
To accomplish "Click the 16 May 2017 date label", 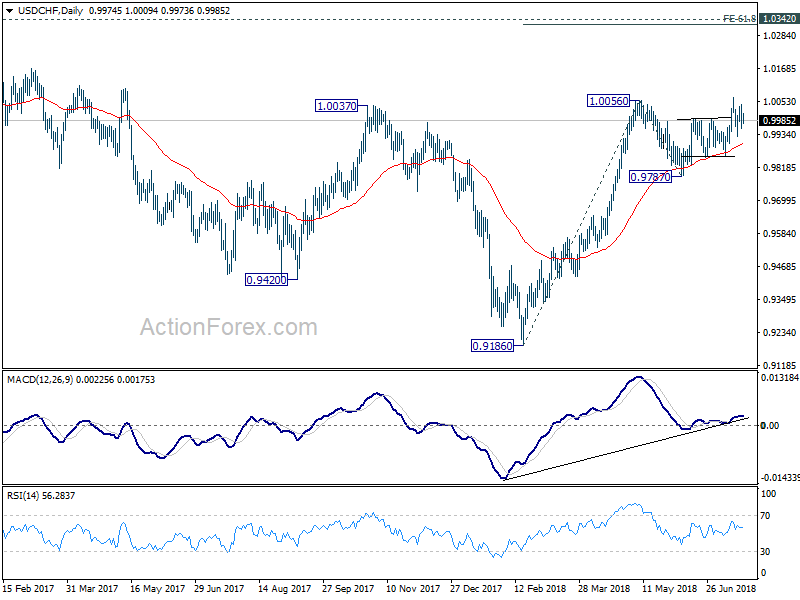I will click(157, 588).
